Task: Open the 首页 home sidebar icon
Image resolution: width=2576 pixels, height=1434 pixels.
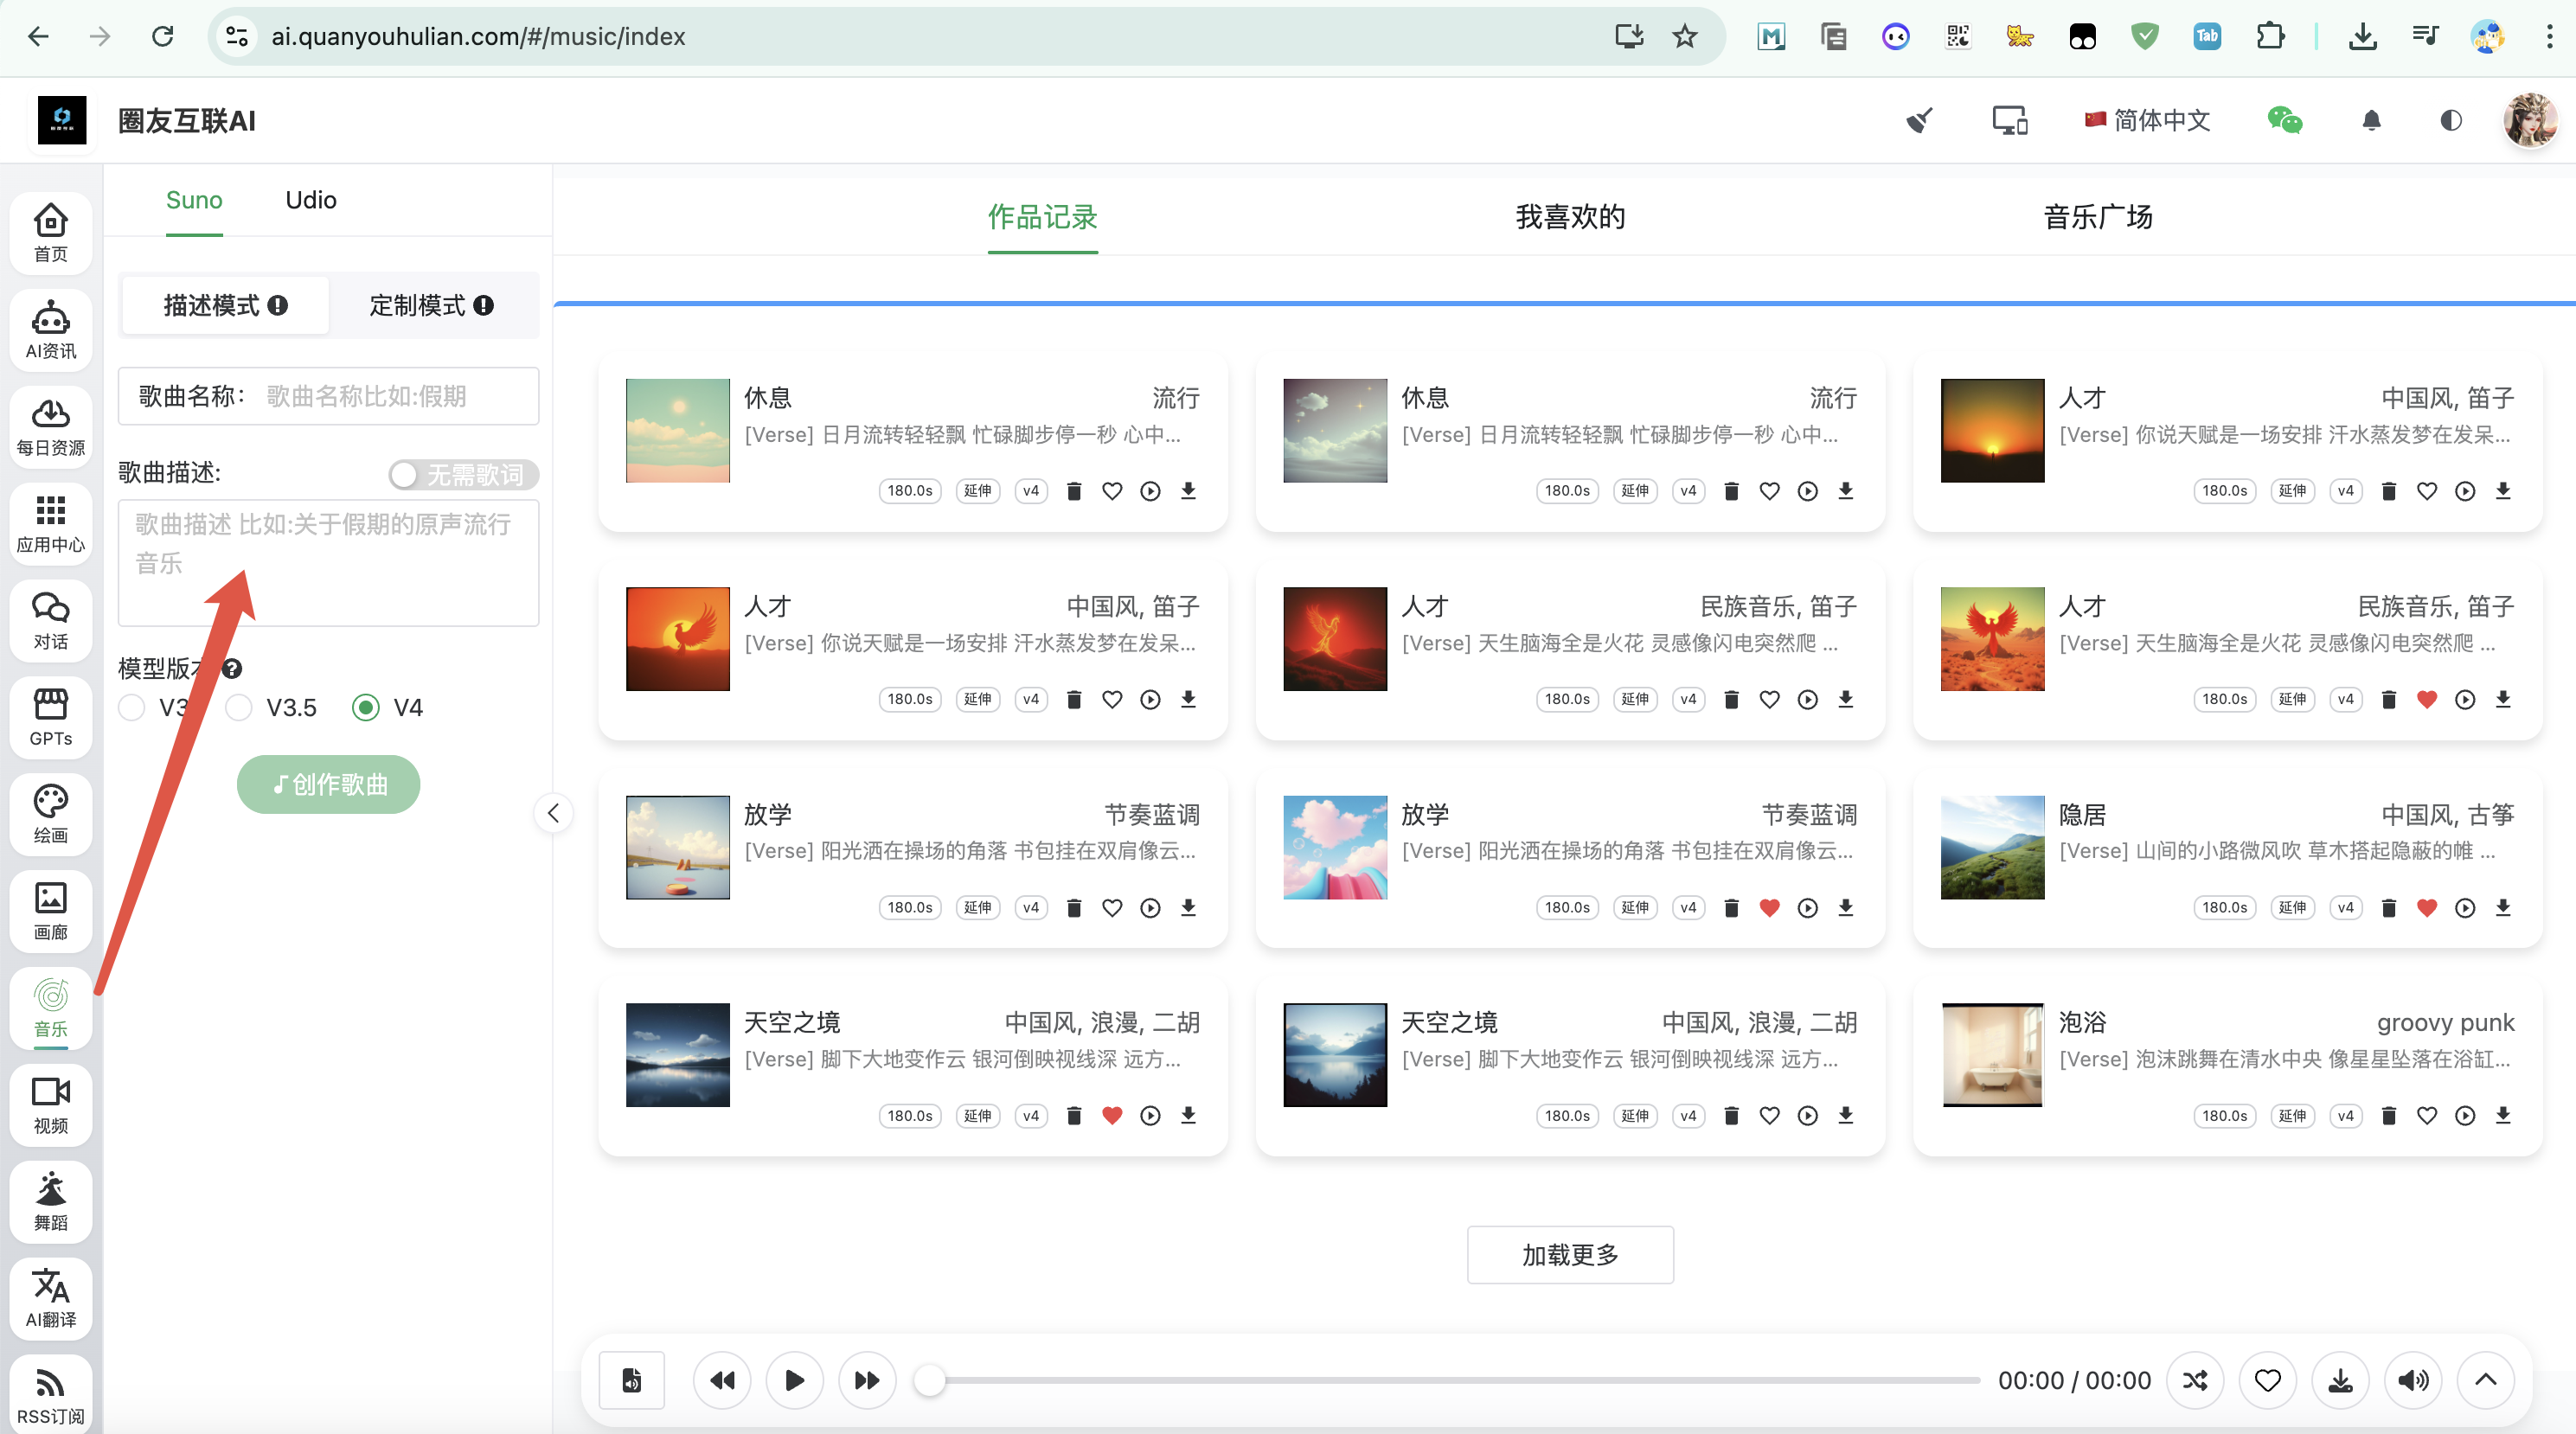Action: (51, 232)
